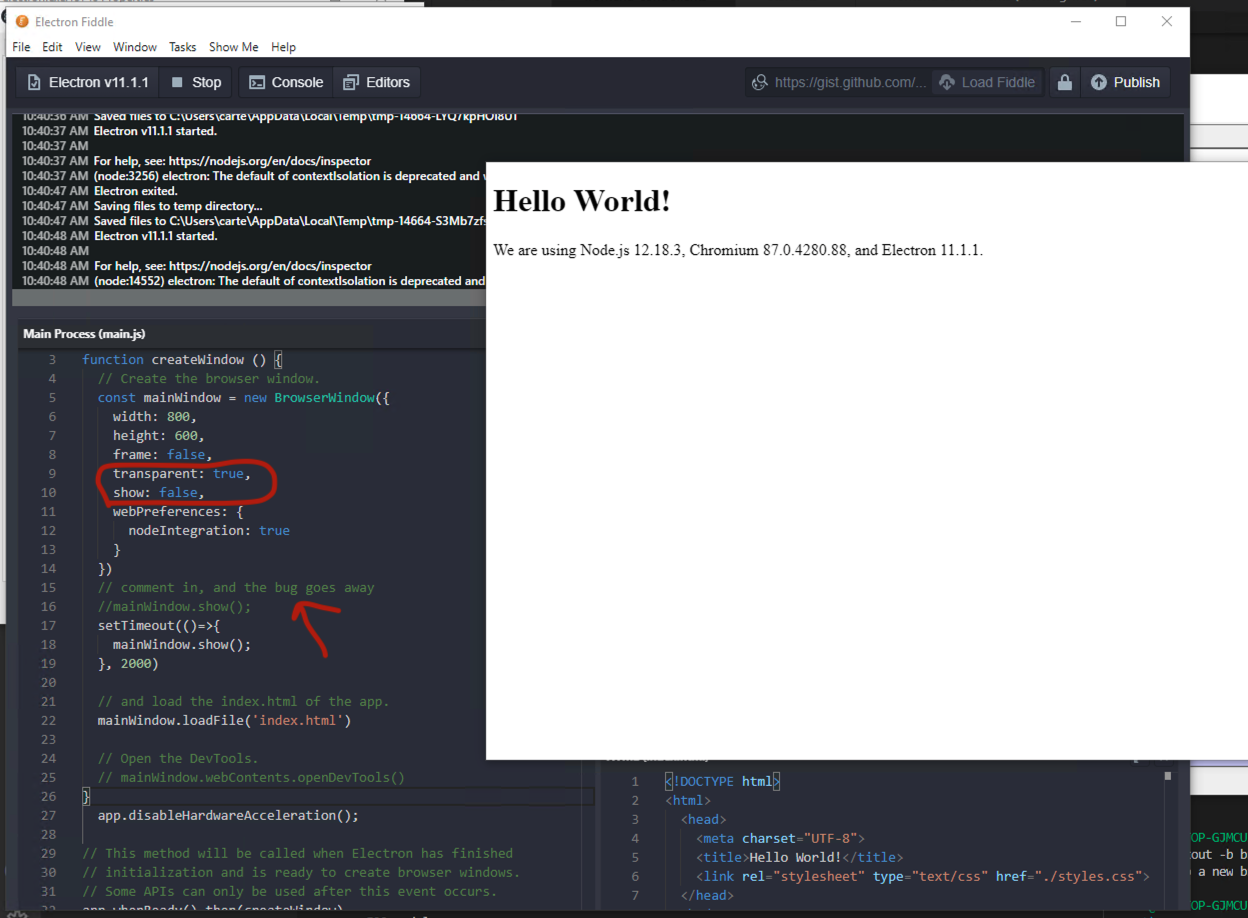1248x918 pixels.
Task: Toggle the Console panel
Action: click(x=286, y=82)
